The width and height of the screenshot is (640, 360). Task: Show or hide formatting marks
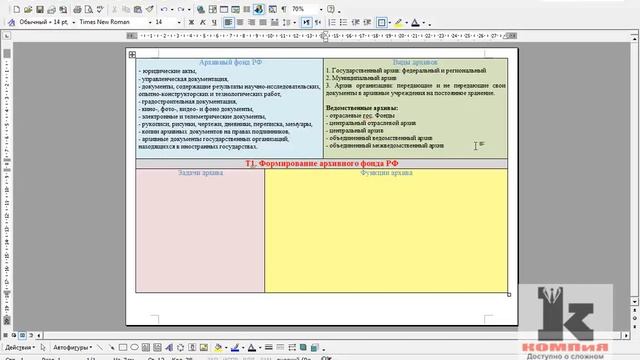tap(284, 9)
